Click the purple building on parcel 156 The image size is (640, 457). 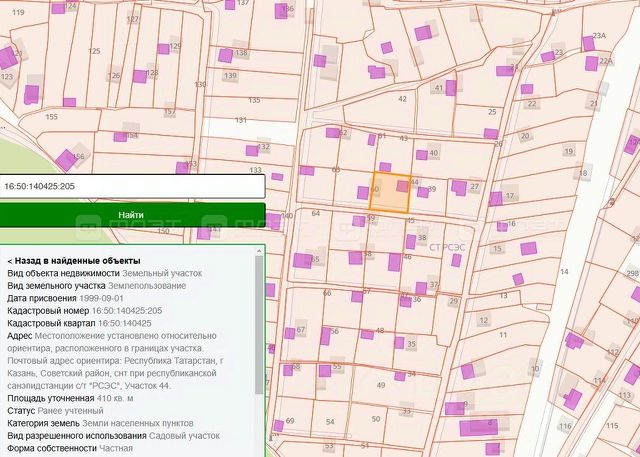(x=66, y=160)
